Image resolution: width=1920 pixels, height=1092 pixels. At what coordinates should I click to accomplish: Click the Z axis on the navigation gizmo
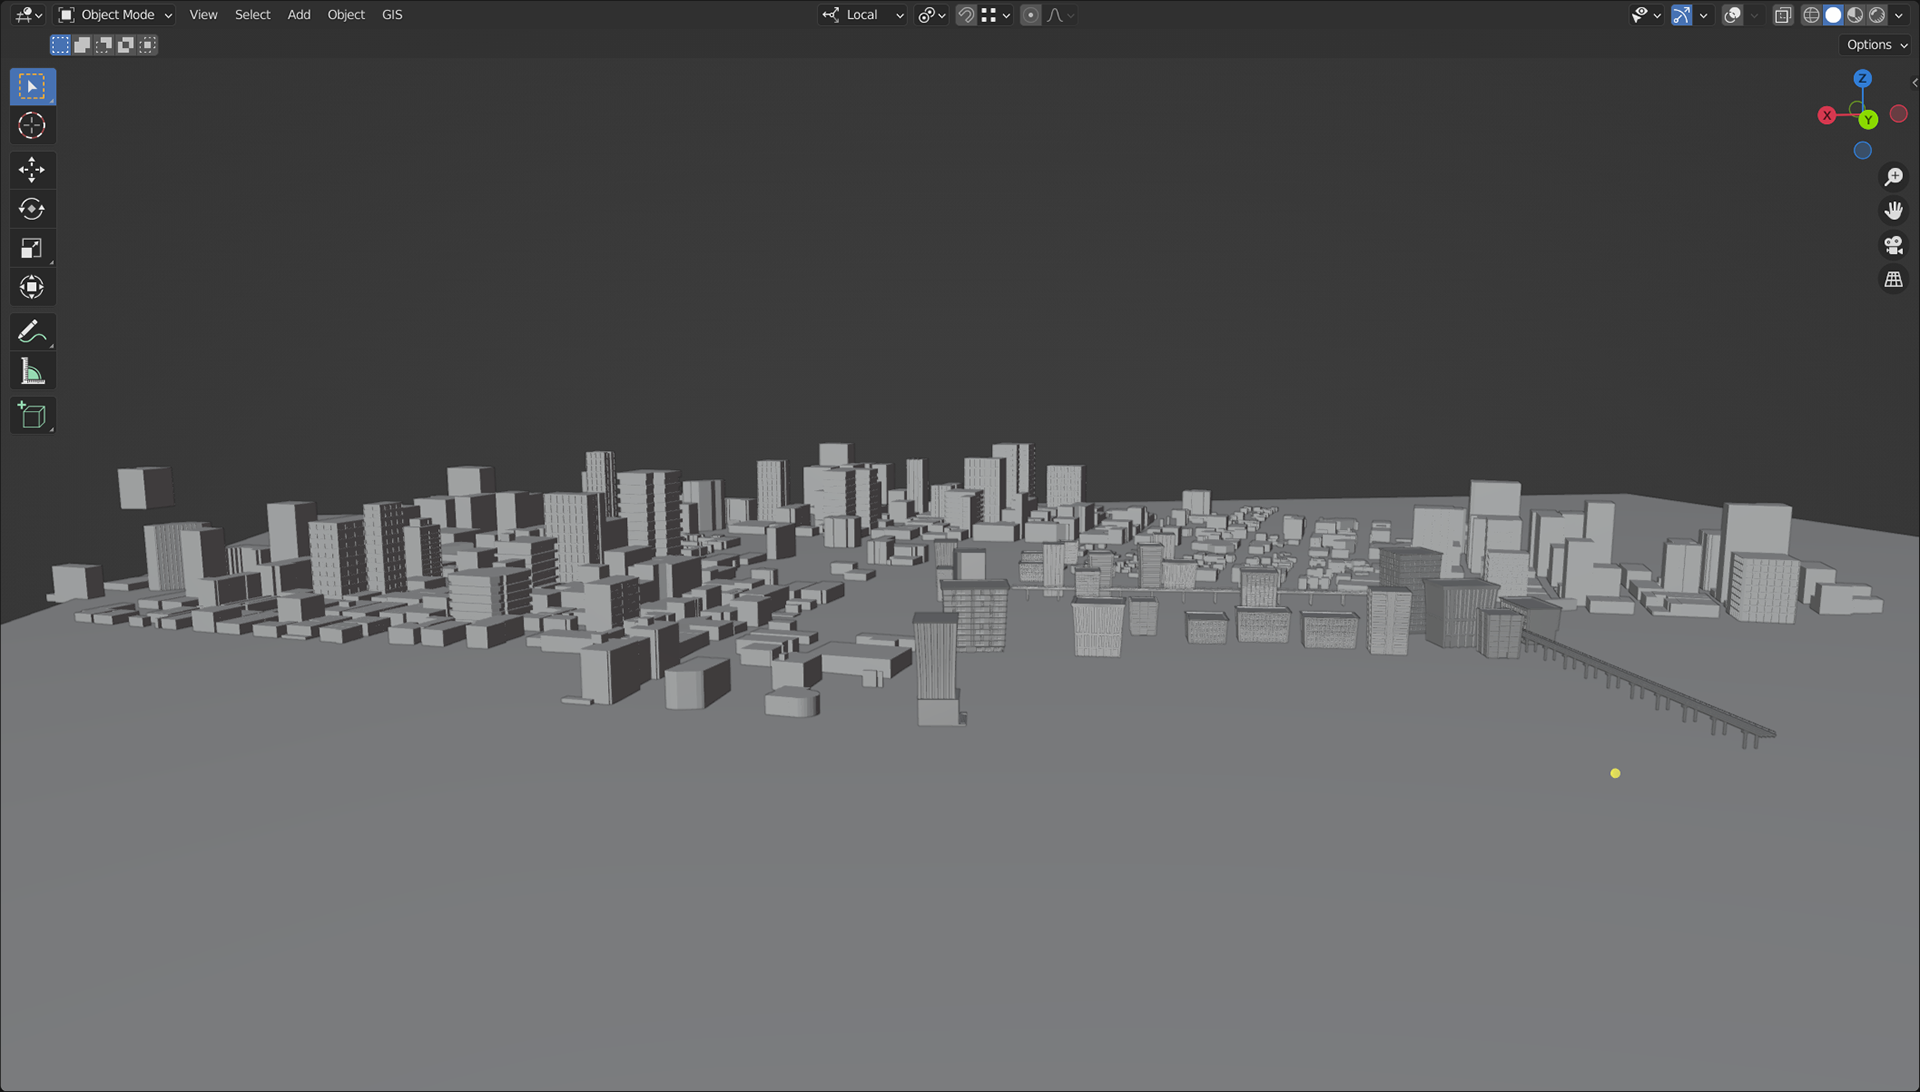click(1862, 78)
